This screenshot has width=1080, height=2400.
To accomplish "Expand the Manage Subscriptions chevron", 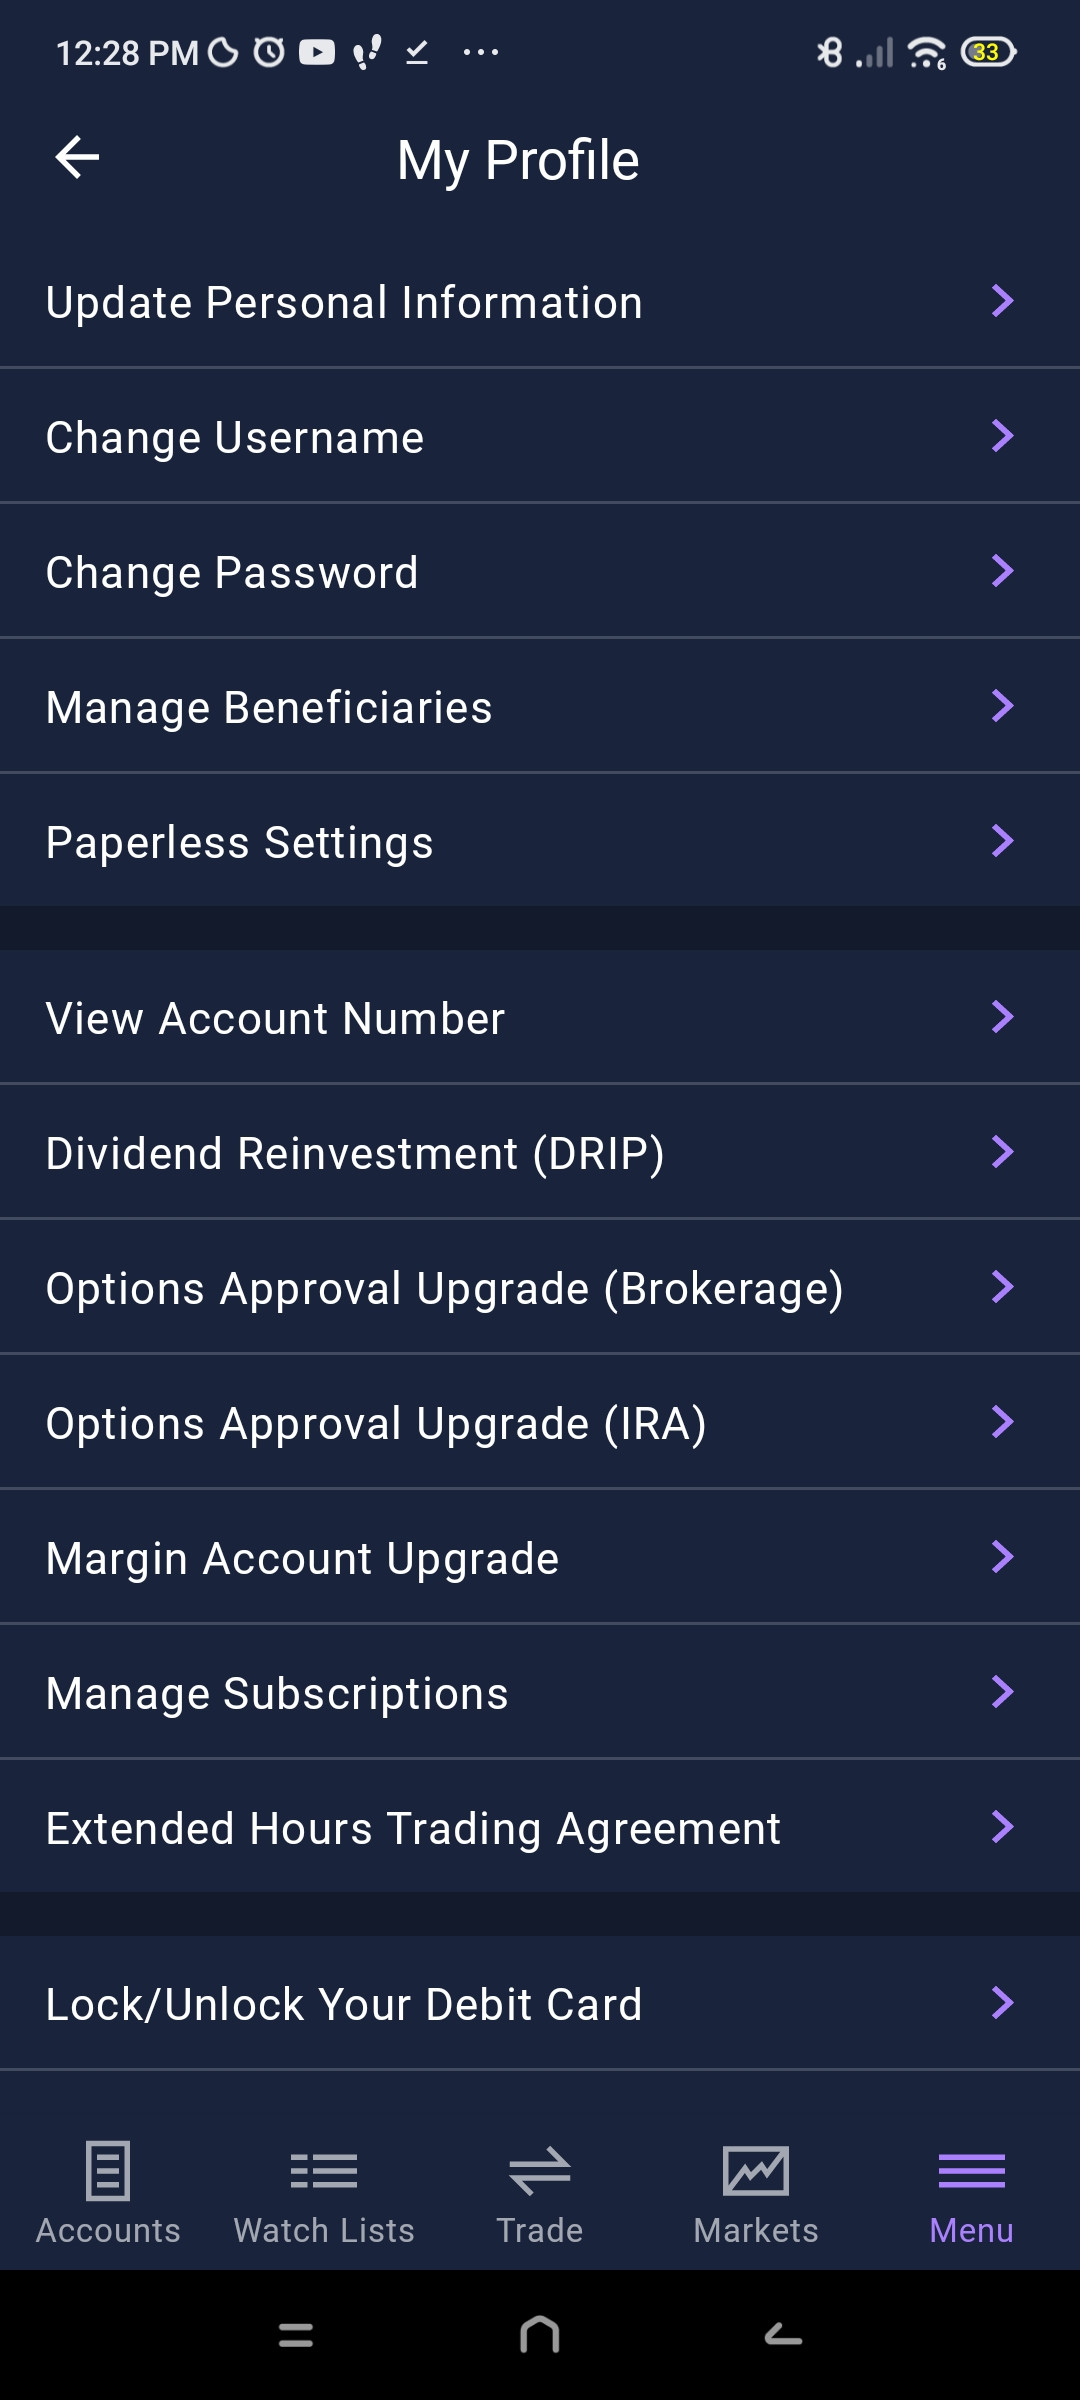I will point(1002,1692).
